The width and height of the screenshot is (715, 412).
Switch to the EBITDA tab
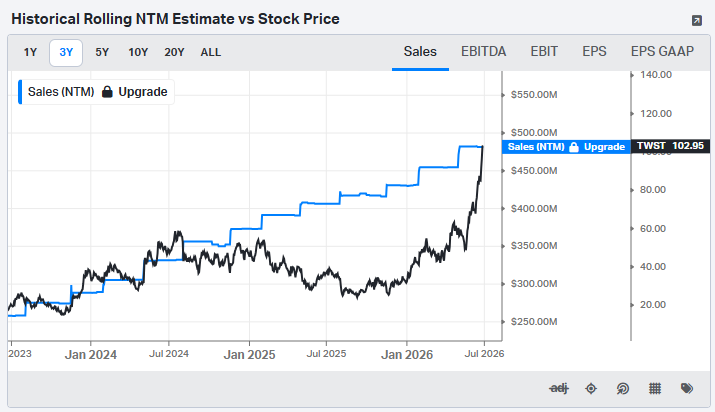483,52
